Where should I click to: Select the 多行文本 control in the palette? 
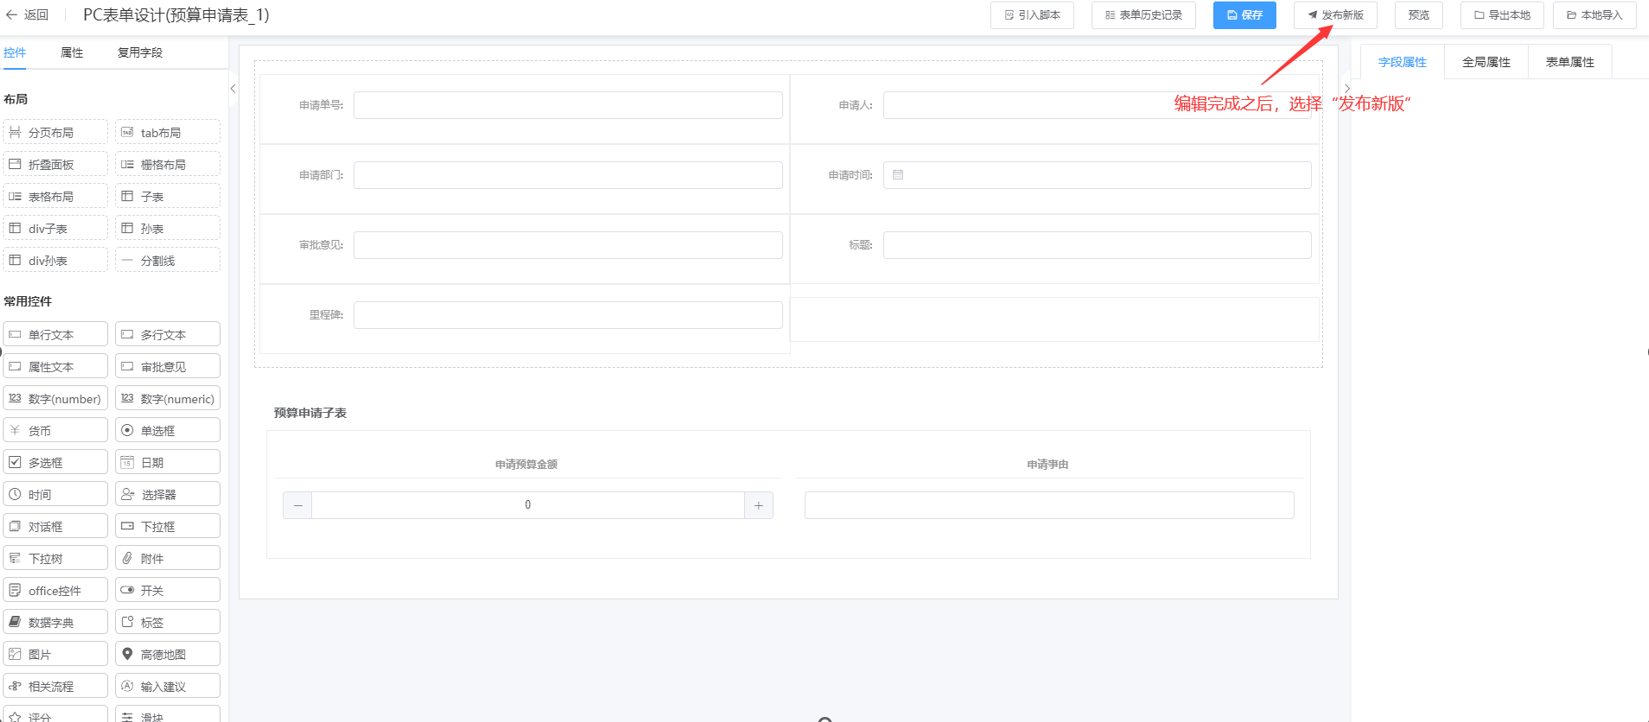[x=168, y=334]
